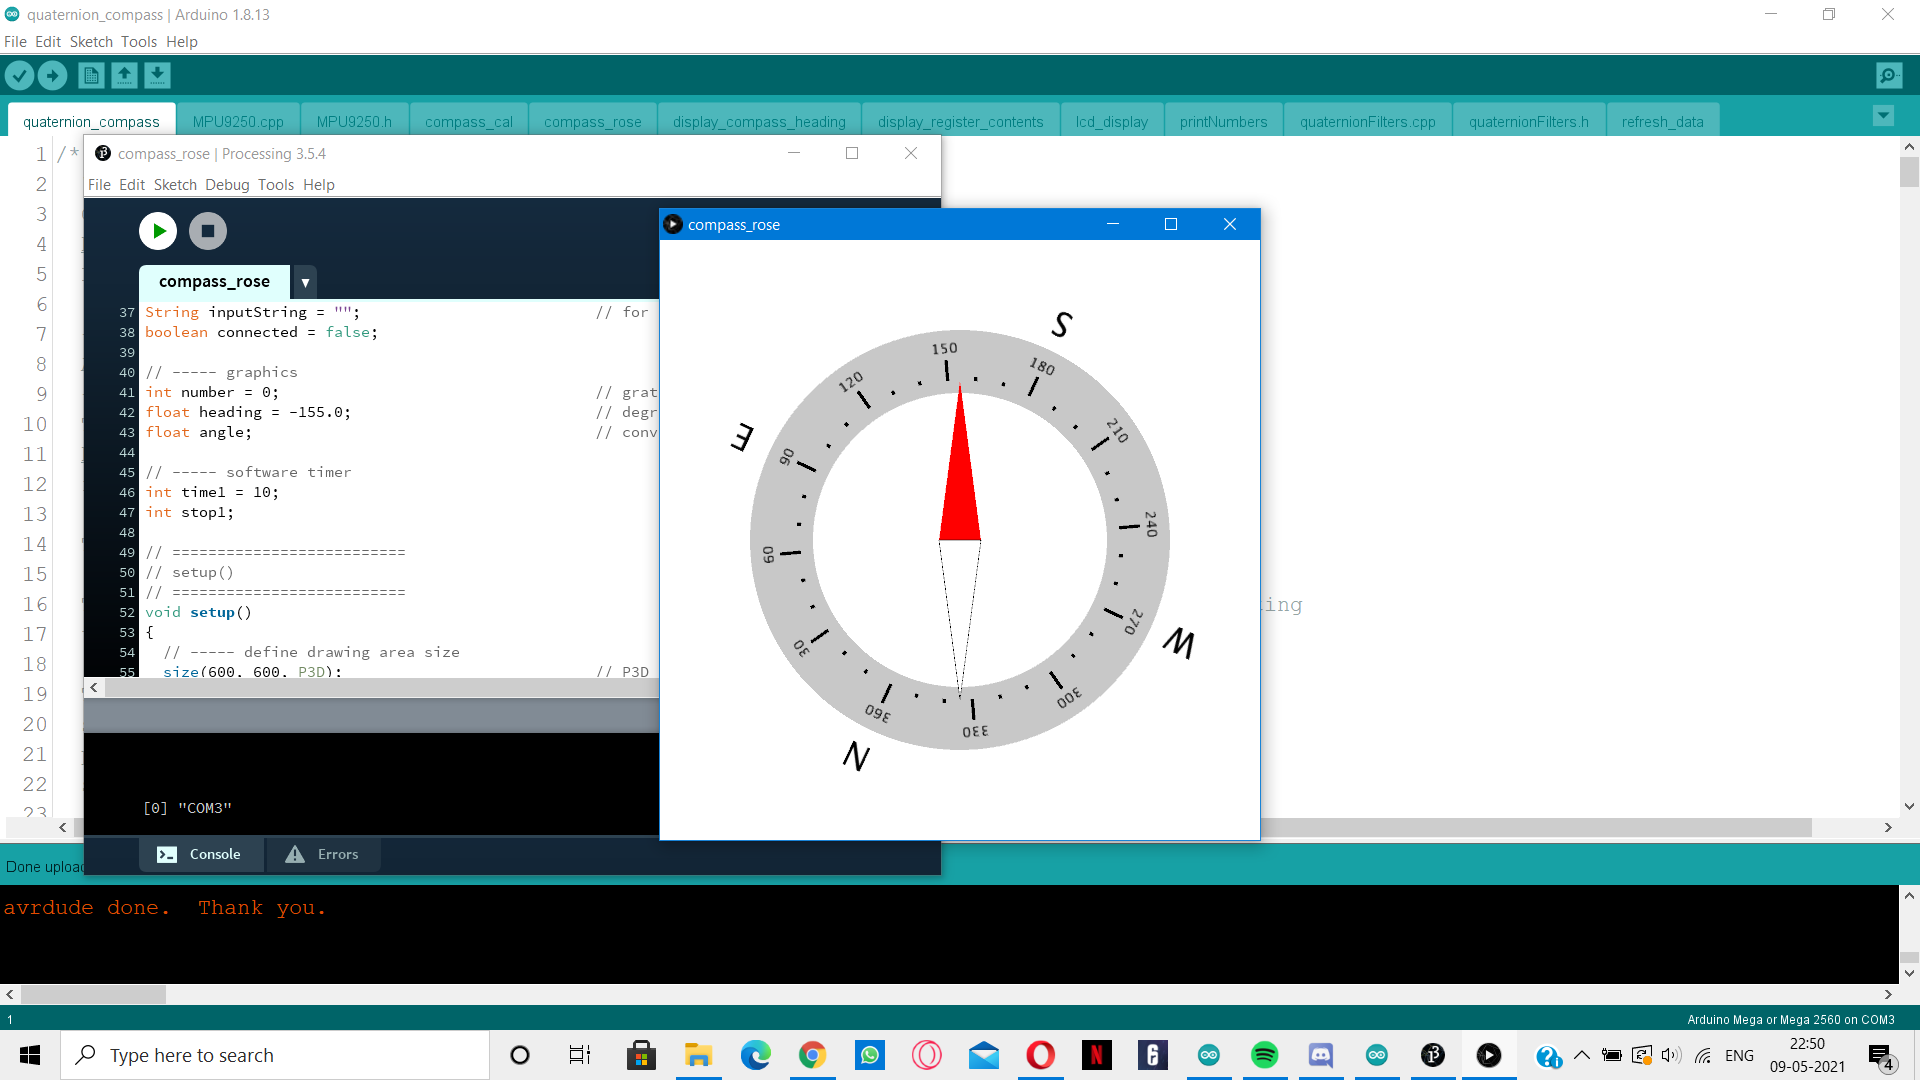Open Spotify from the taskbar
1920x1080 pixels.
click(x=1264, y=1055)
